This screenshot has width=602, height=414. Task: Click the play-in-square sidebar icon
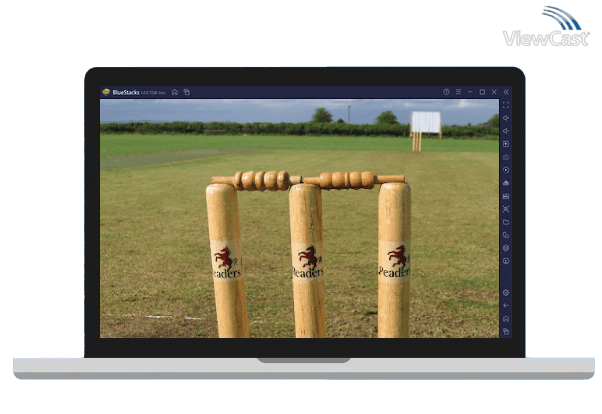coord(506,144)
